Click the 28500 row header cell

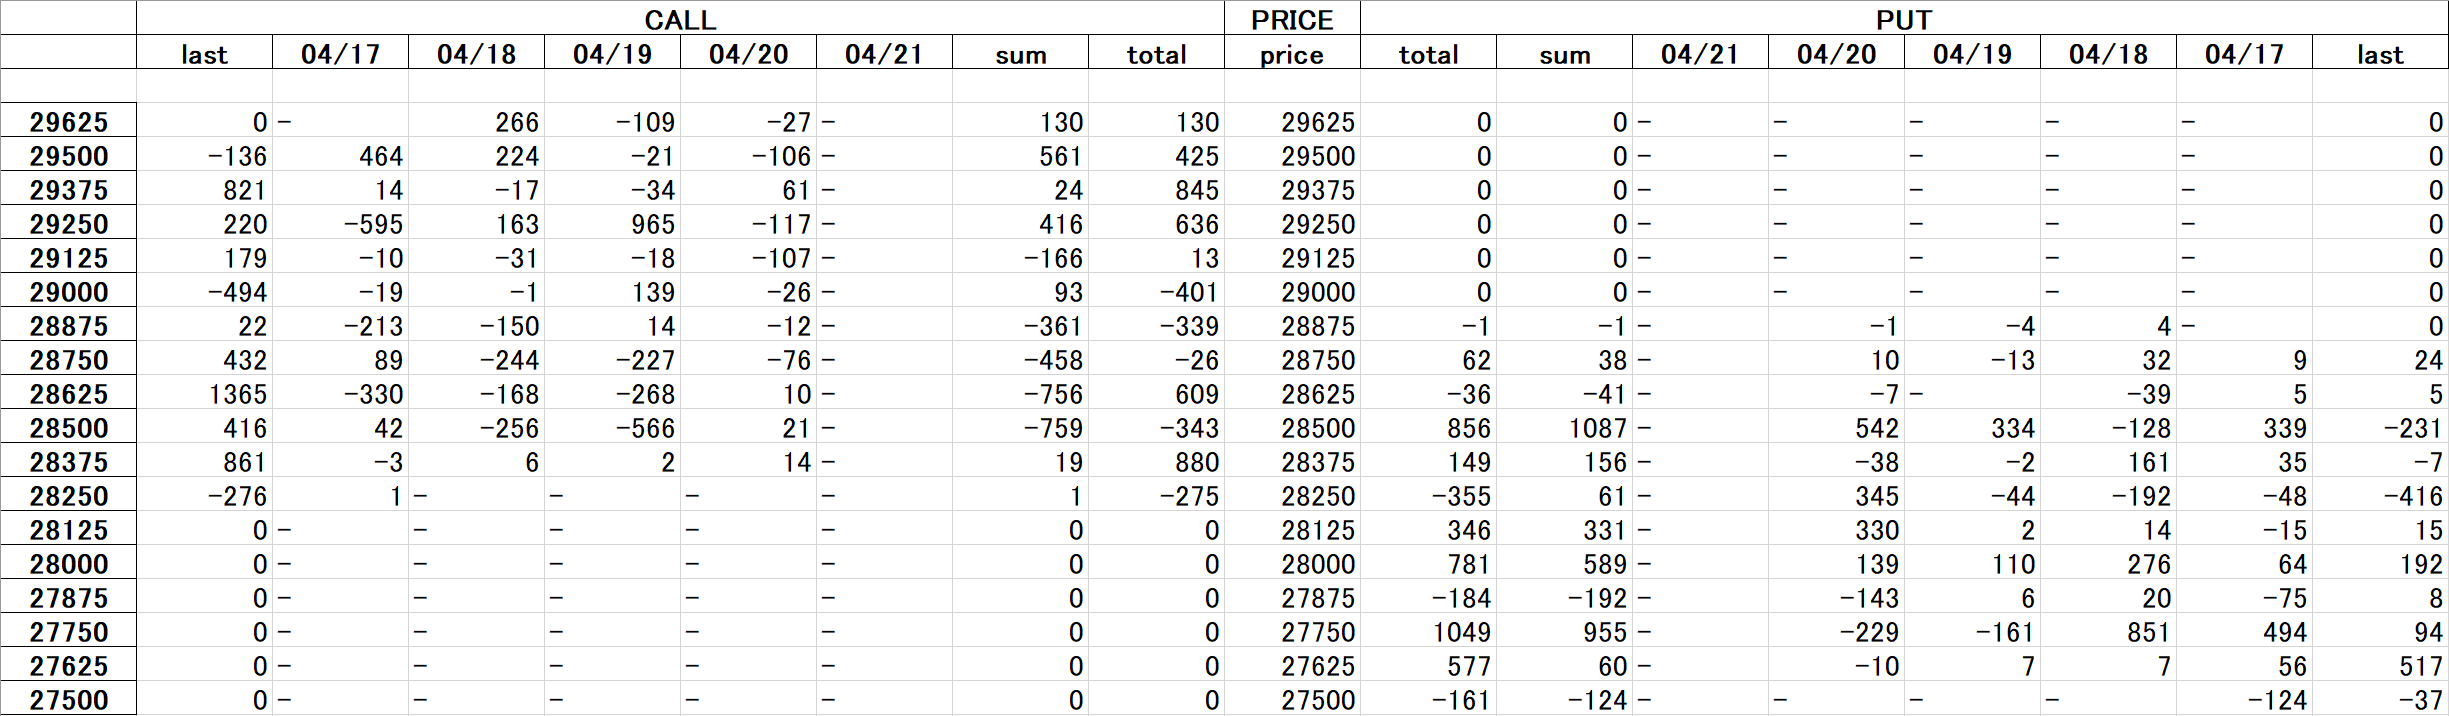pos(68,427)
